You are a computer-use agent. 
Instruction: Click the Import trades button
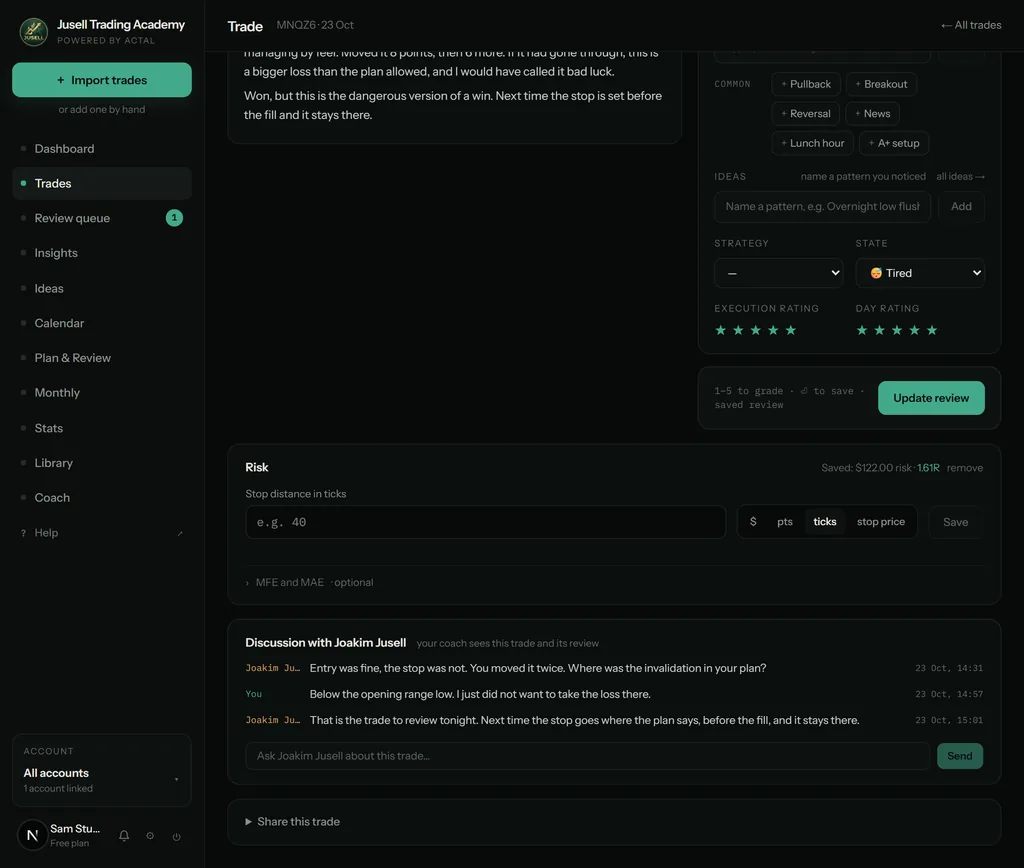pos(102,80)
